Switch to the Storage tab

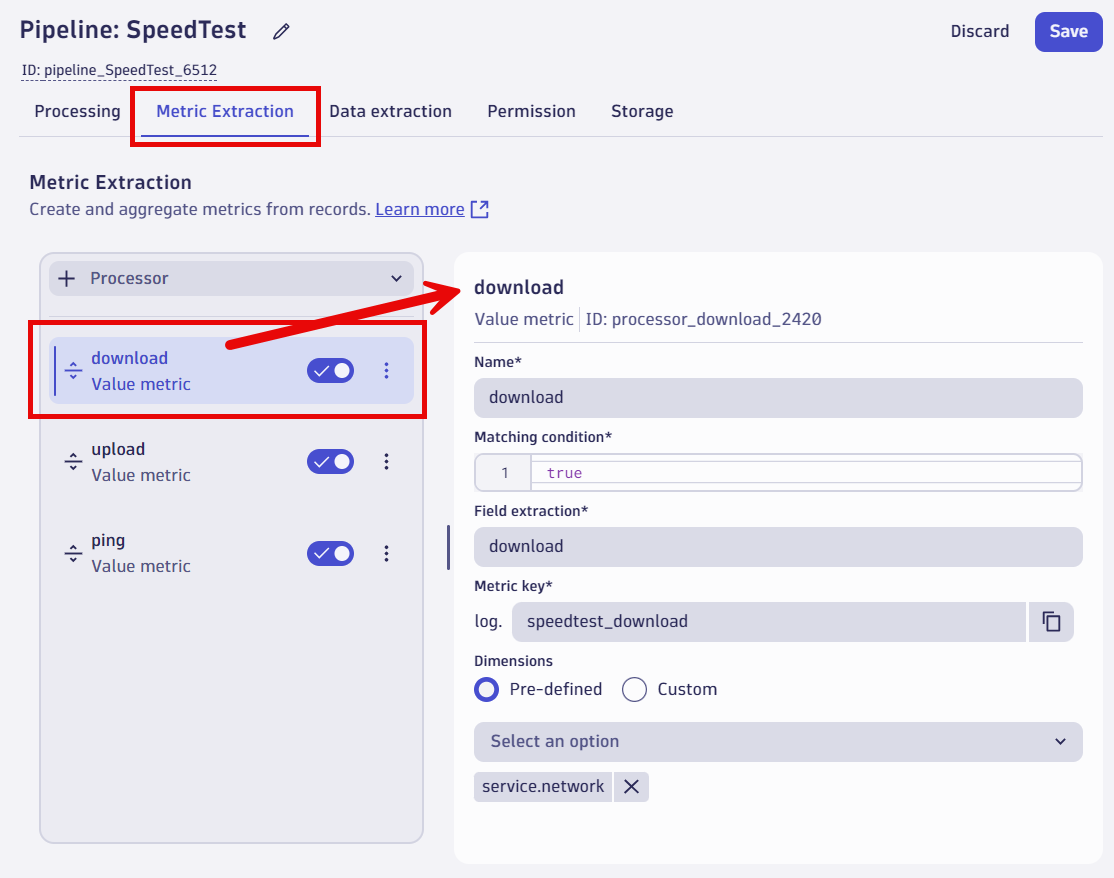(x=642, y=112)
